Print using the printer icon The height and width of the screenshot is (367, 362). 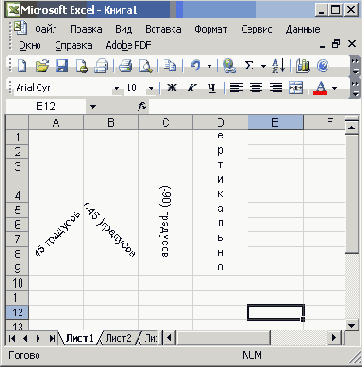[126, 65]
